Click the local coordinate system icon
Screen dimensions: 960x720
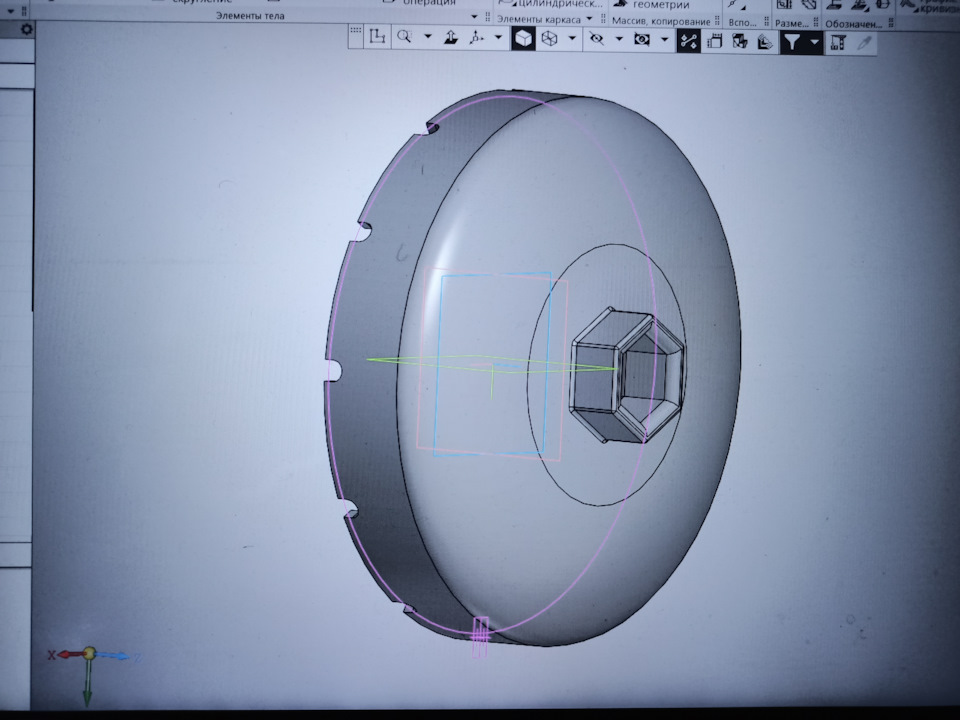click(377, 39)
